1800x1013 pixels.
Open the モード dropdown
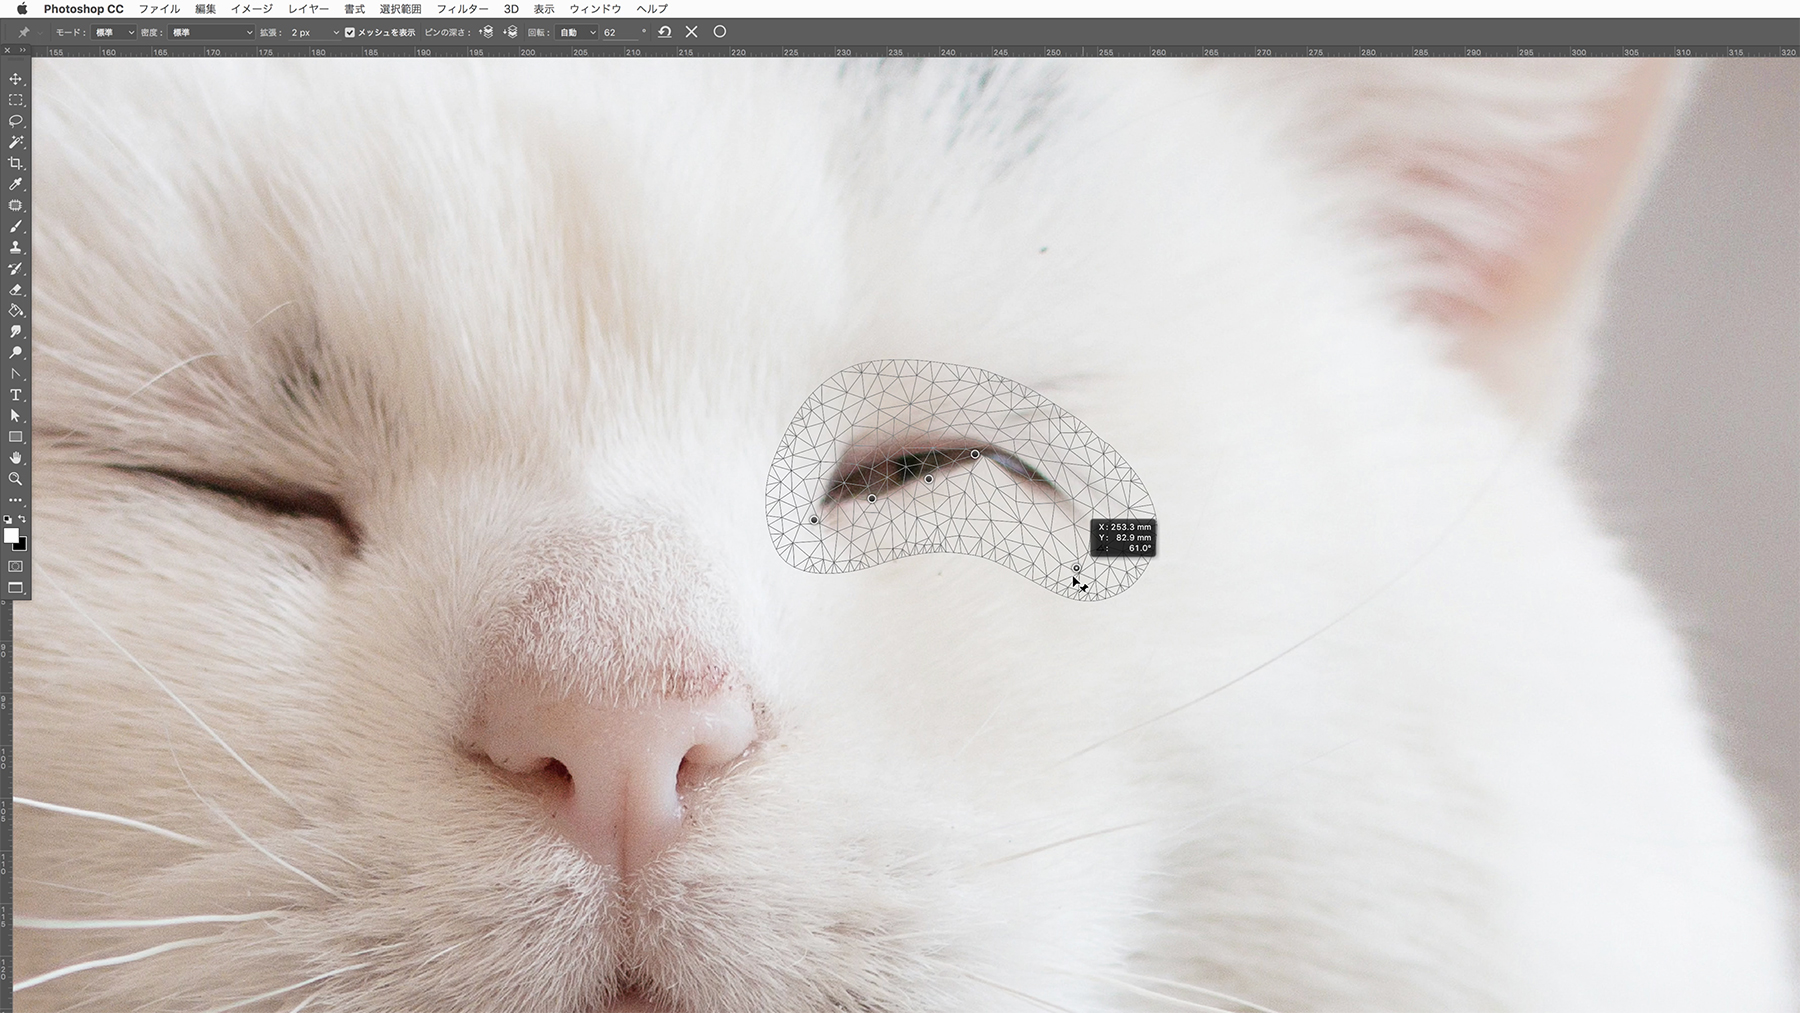click(114, 32)
